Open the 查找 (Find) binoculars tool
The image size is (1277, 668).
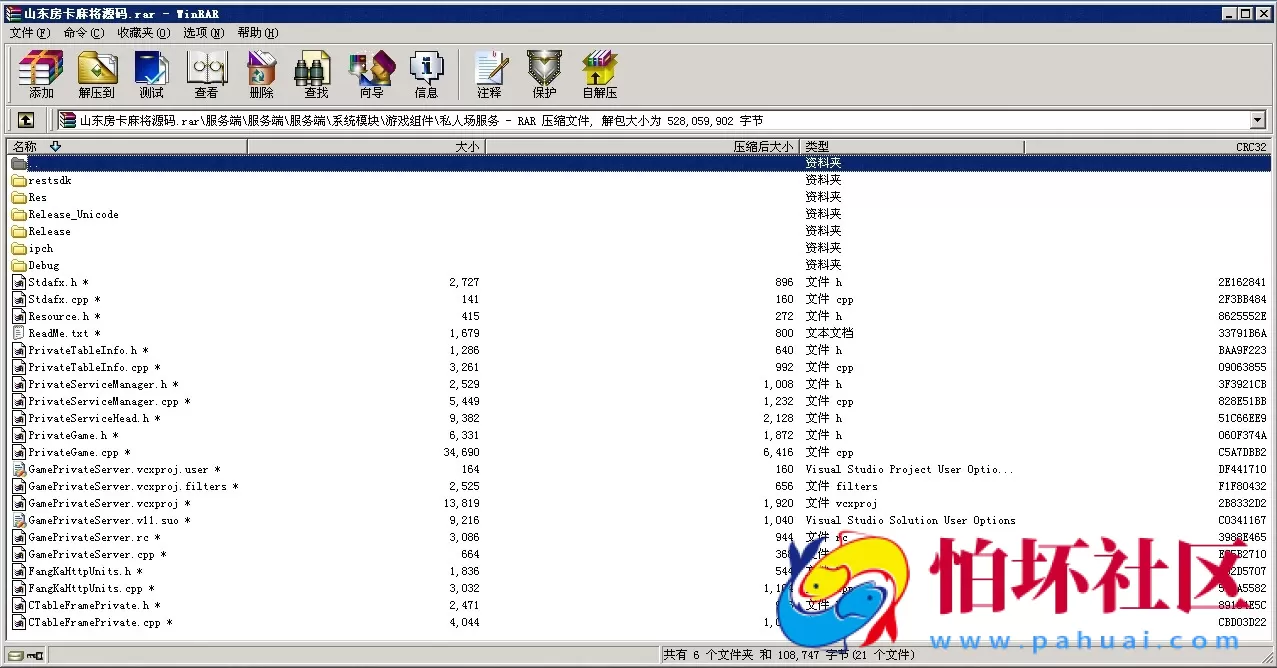click(x=316, y=74)
